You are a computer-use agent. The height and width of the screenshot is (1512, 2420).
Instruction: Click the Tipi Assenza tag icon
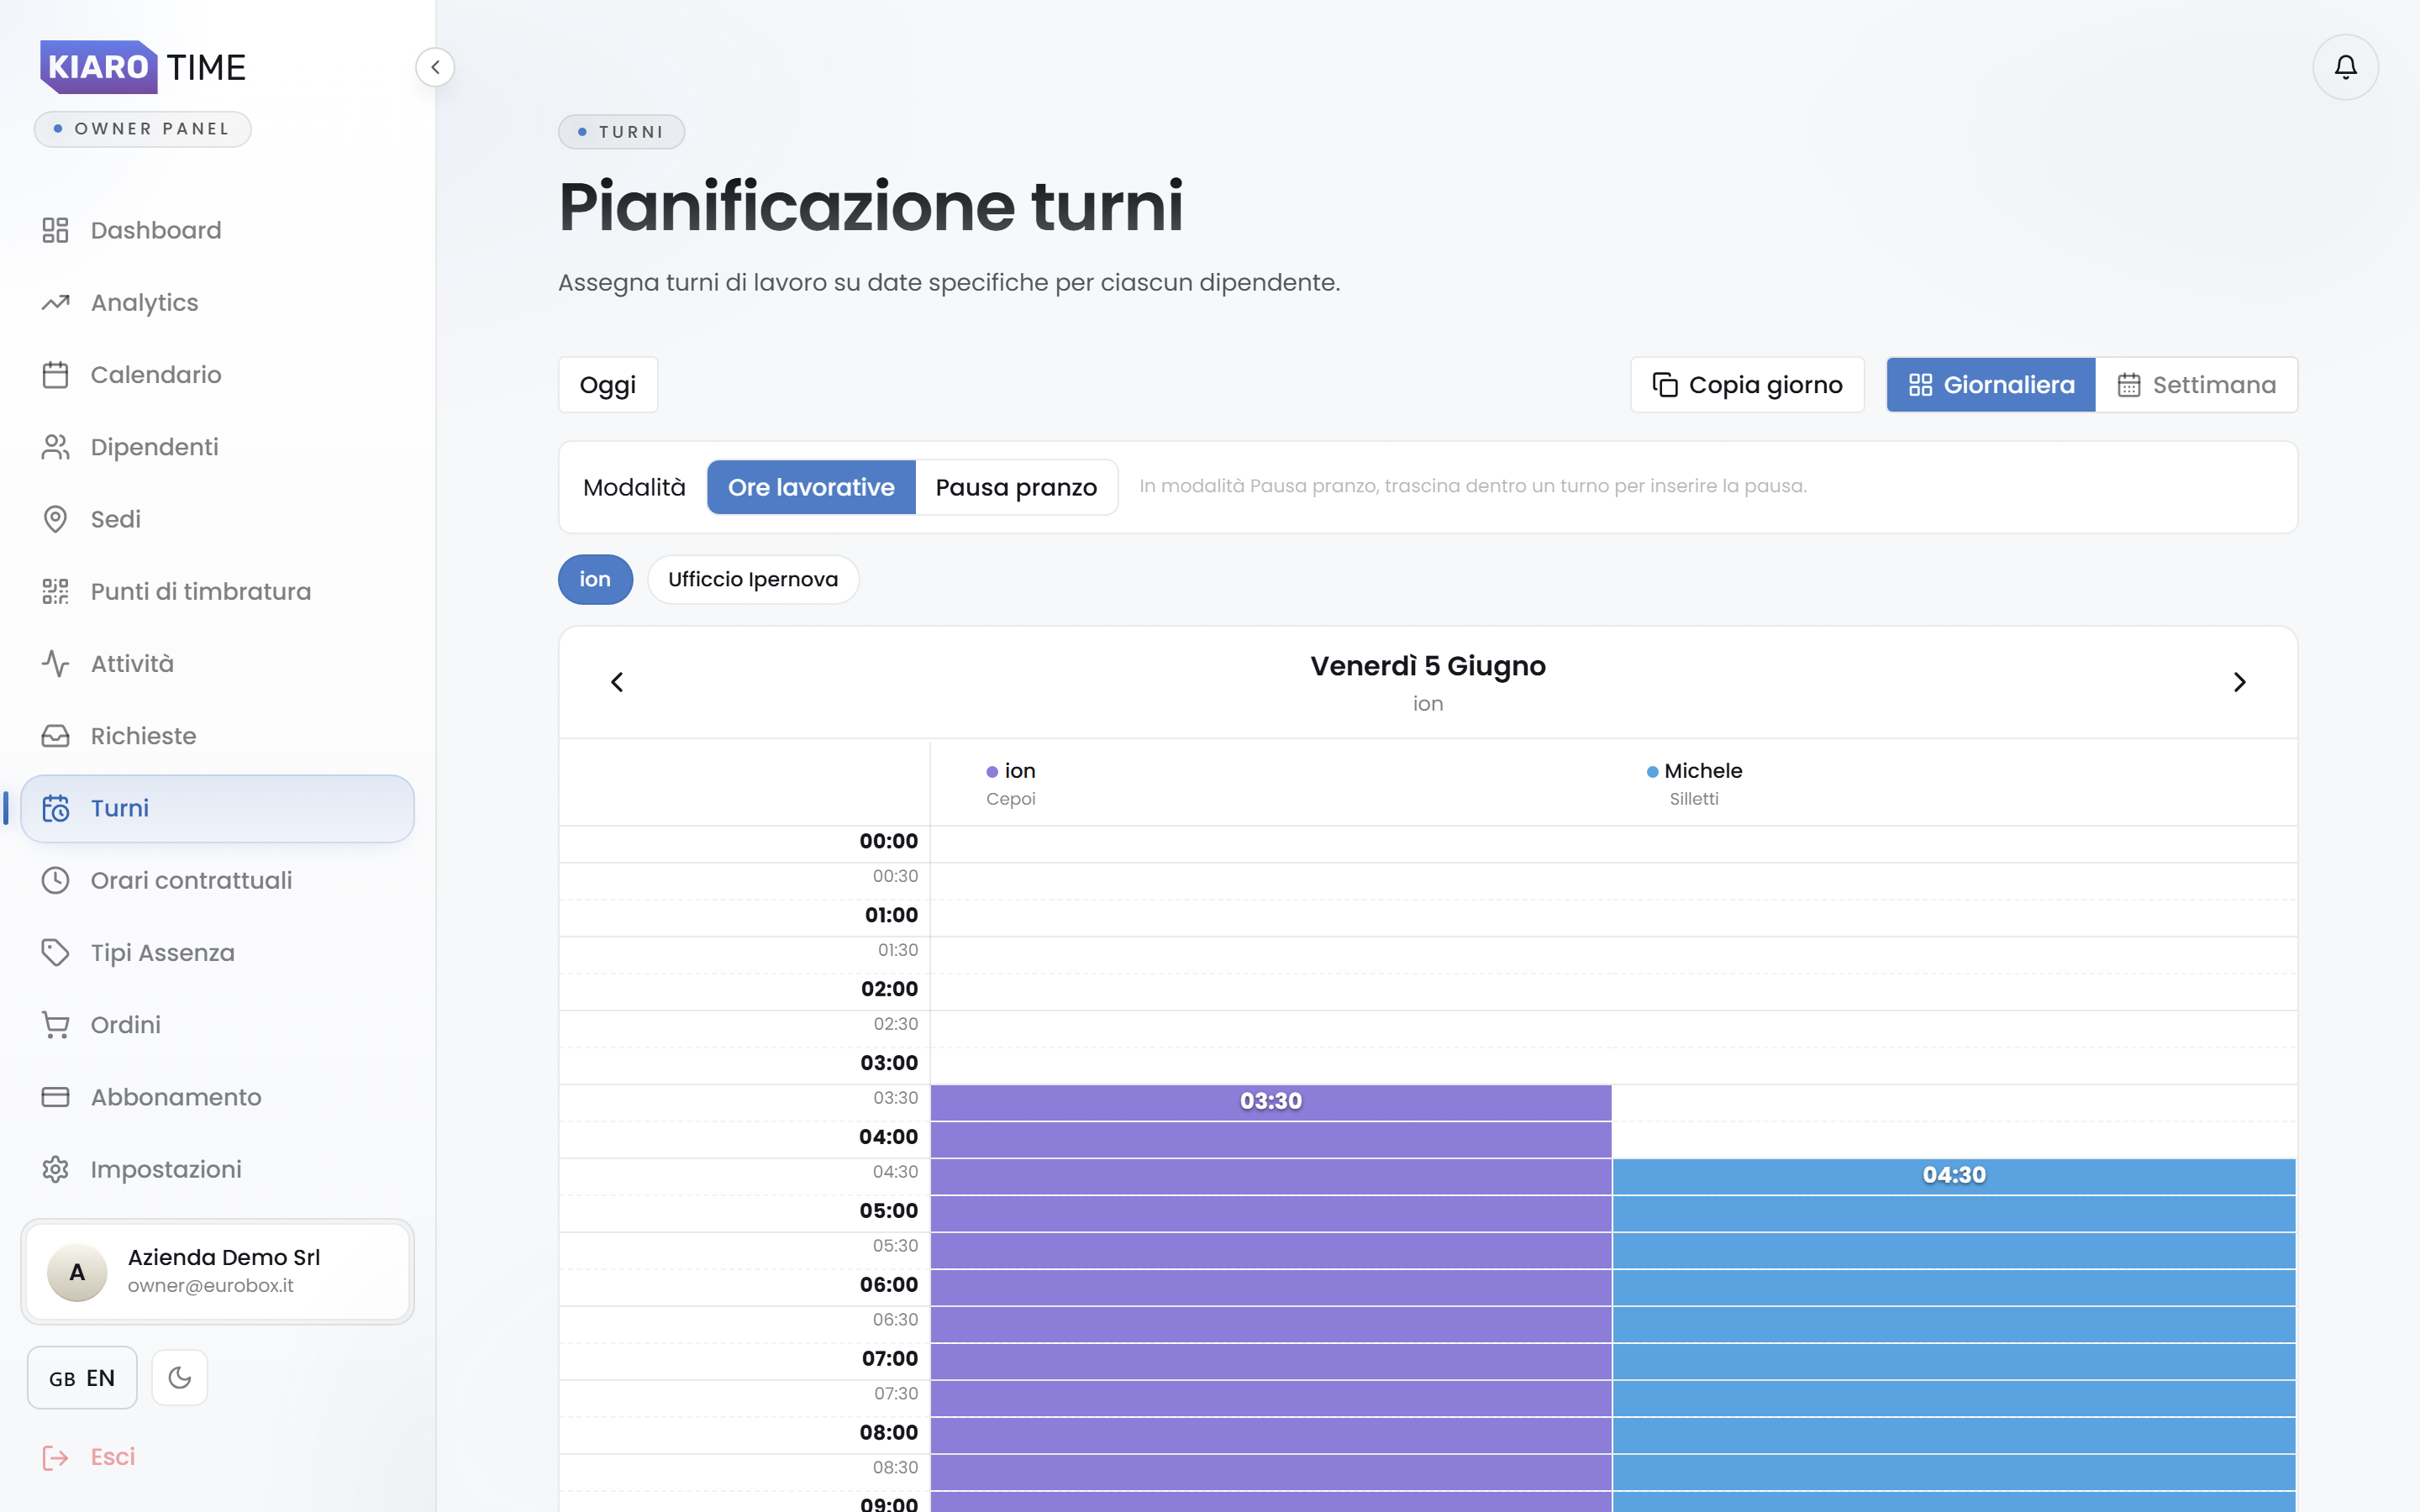point(55,953)
